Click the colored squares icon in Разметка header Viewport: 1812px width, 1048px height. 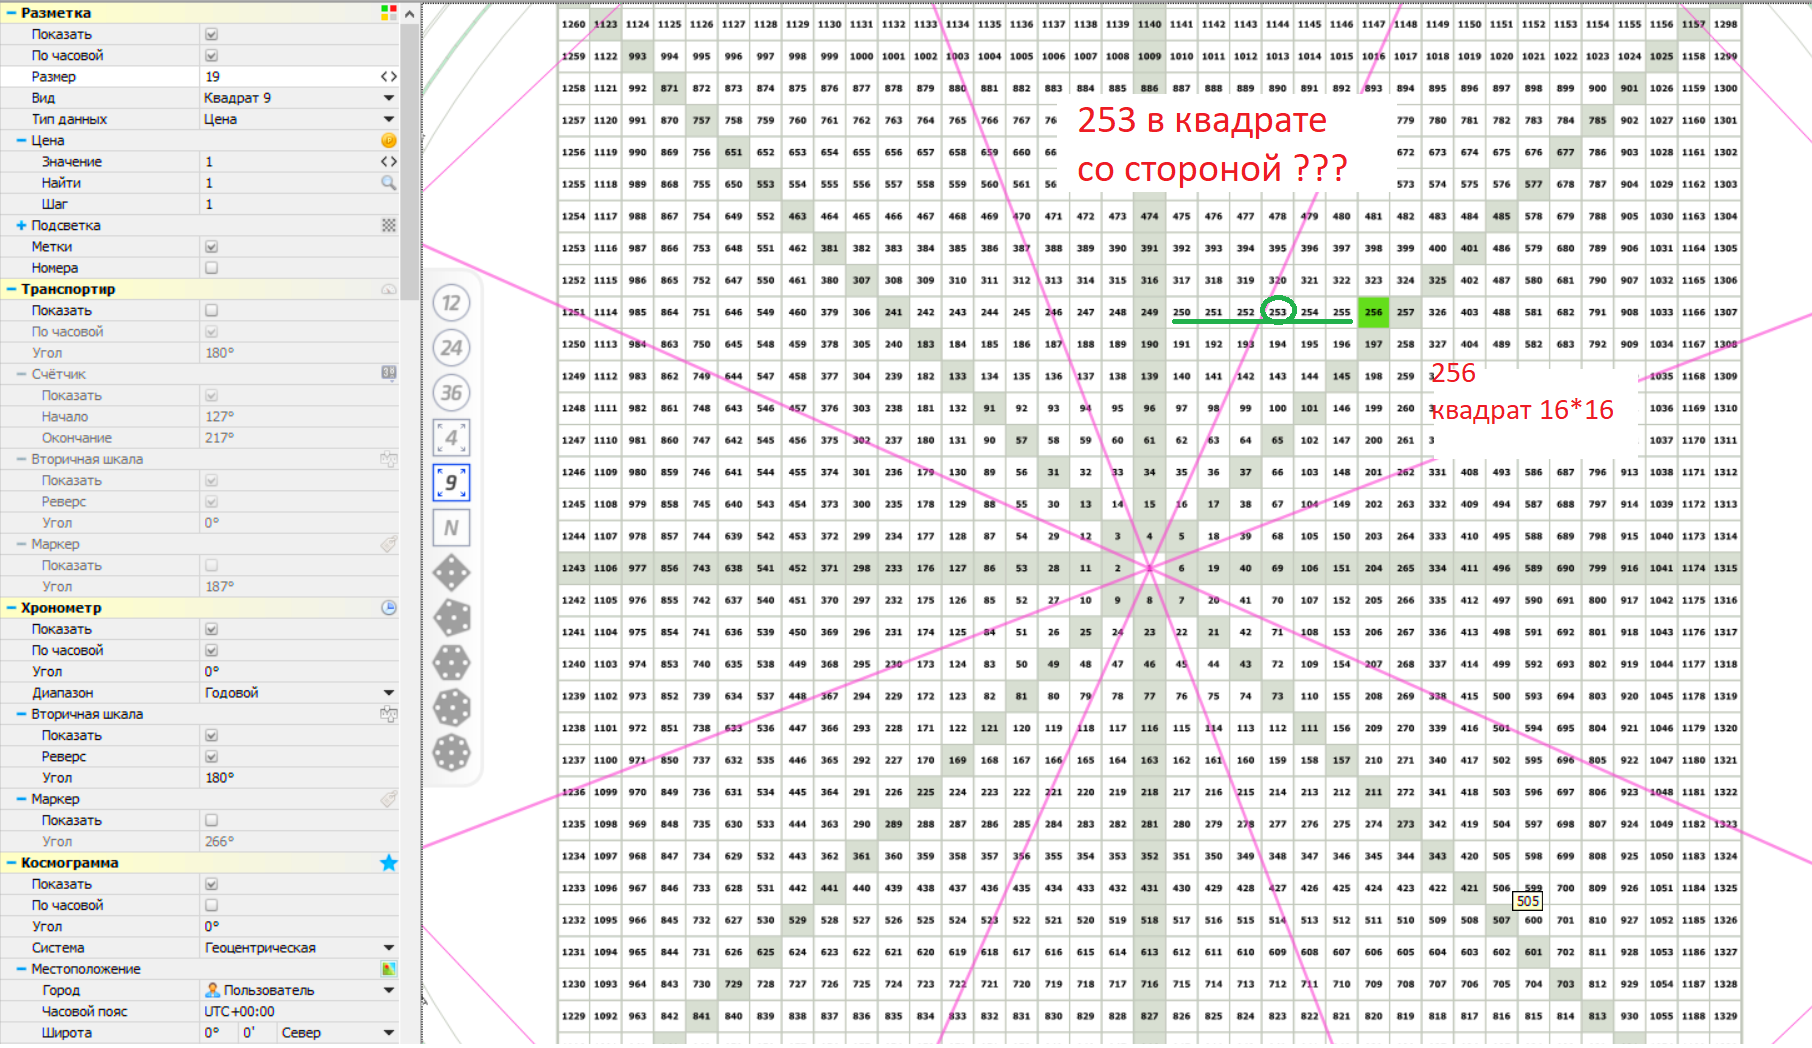coord(389,13)
